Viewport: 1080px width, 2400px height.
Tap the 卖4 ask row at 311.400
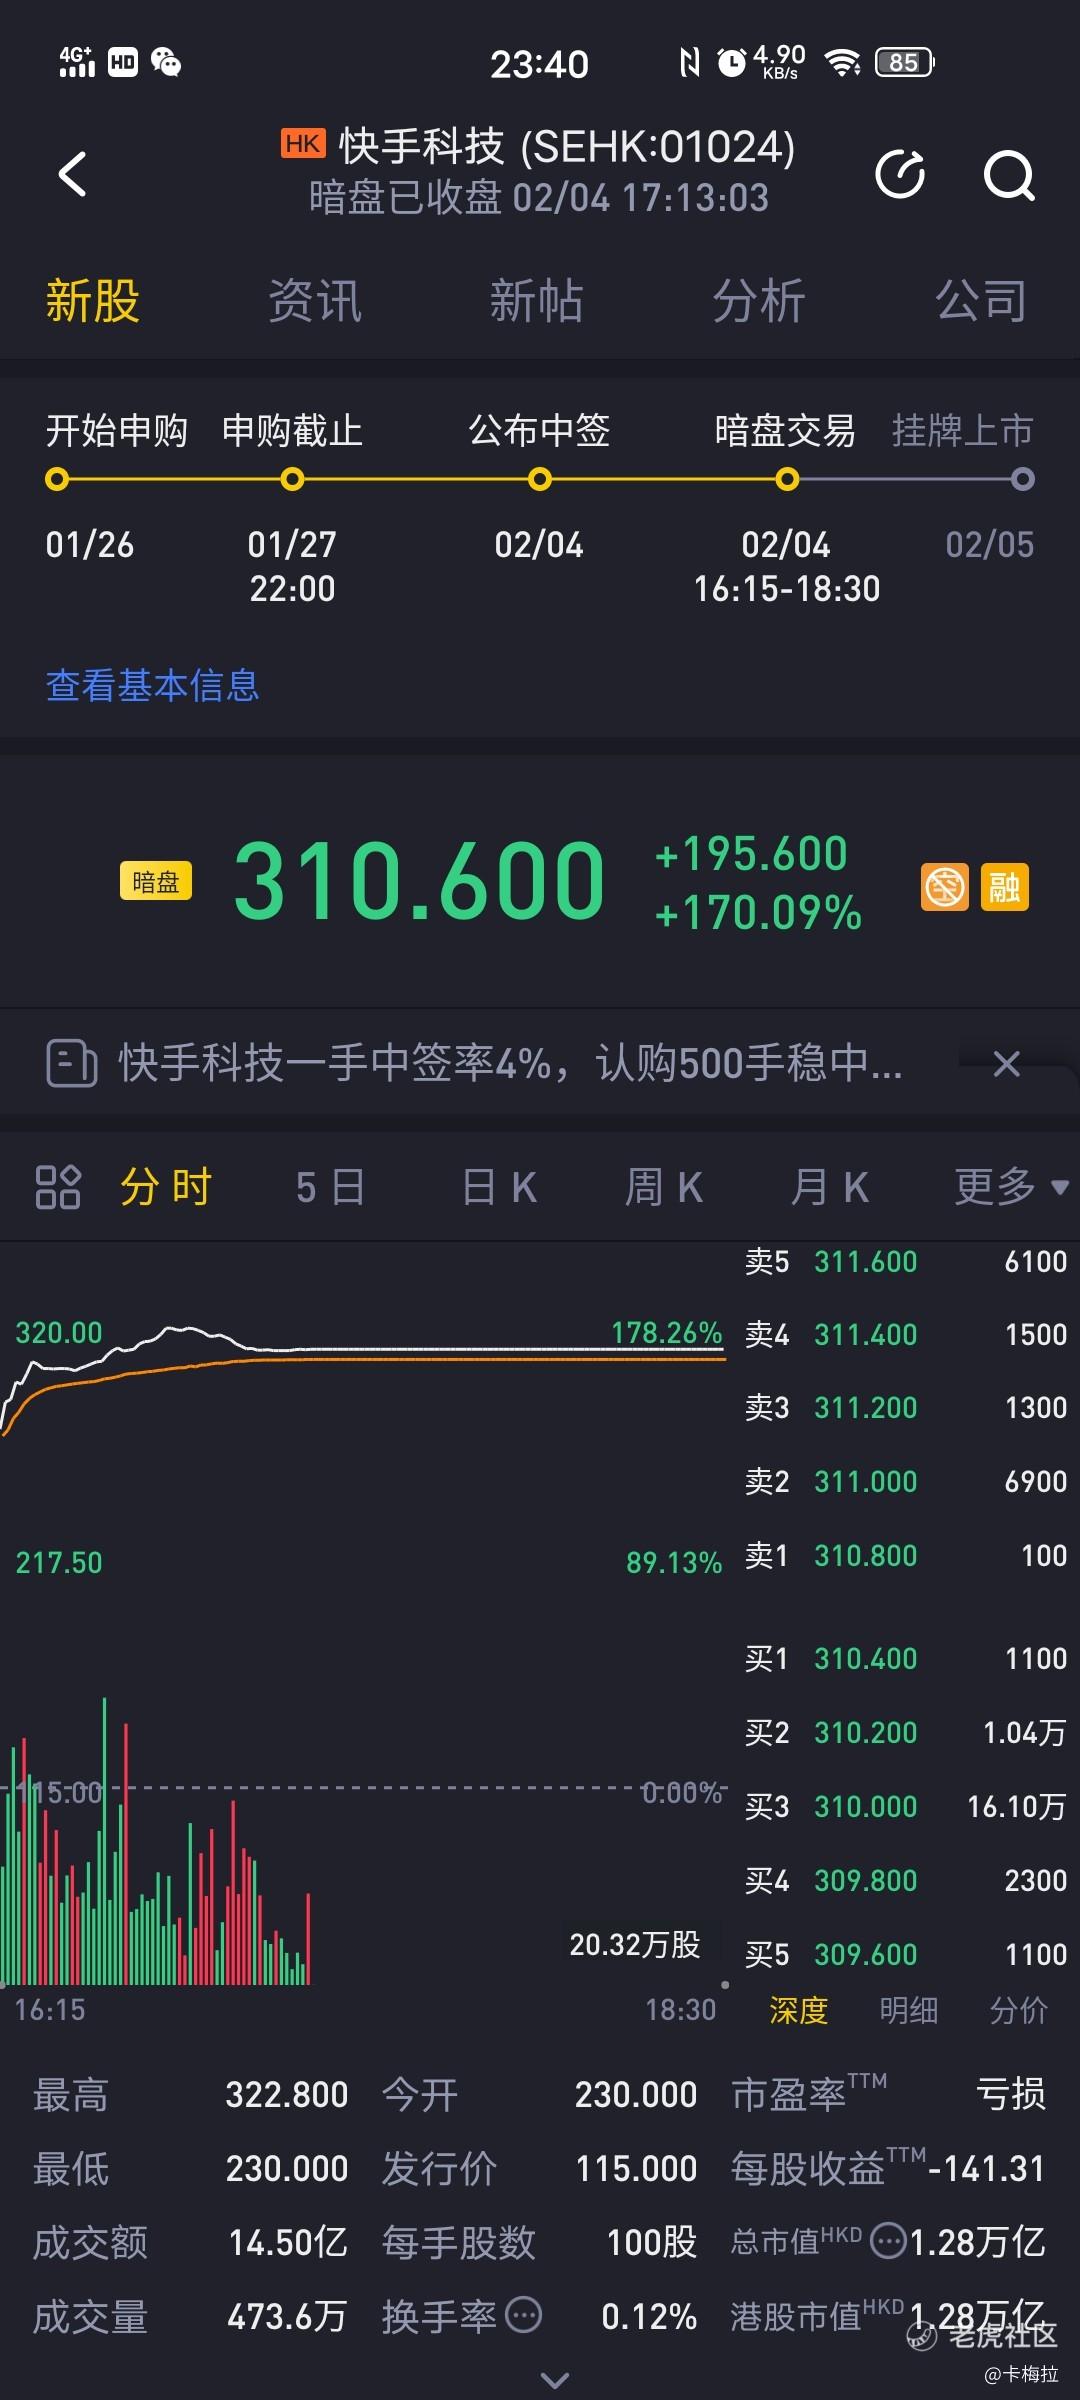pos(906,1335)
